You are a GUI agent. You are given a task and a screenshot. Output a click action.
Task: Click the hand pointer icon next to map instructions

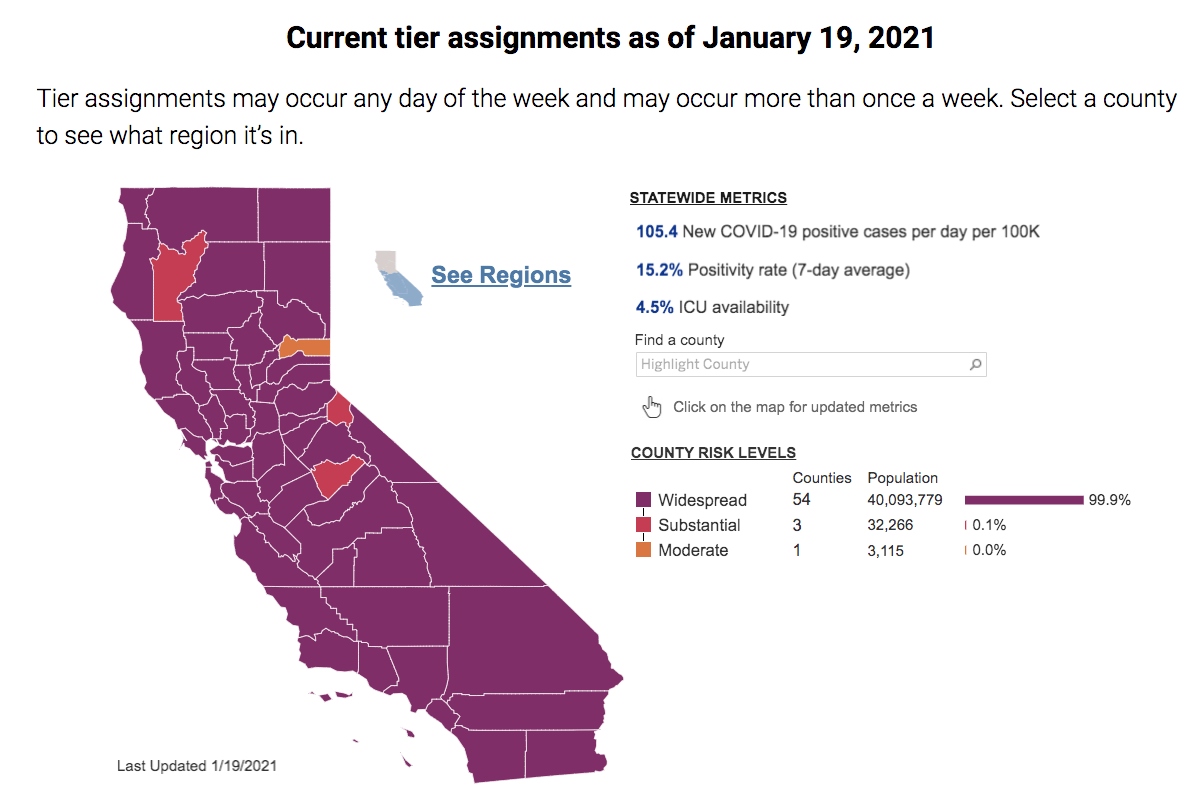click(653, 406)
